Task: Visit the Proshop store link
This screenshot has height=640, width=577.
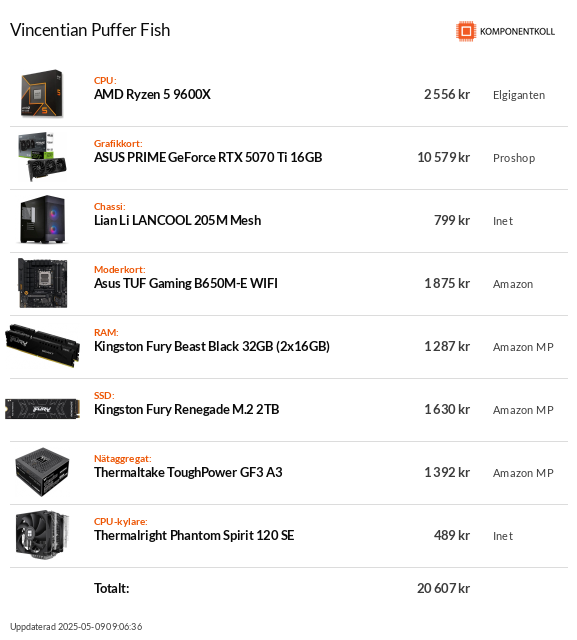Action: click(514, 158)
